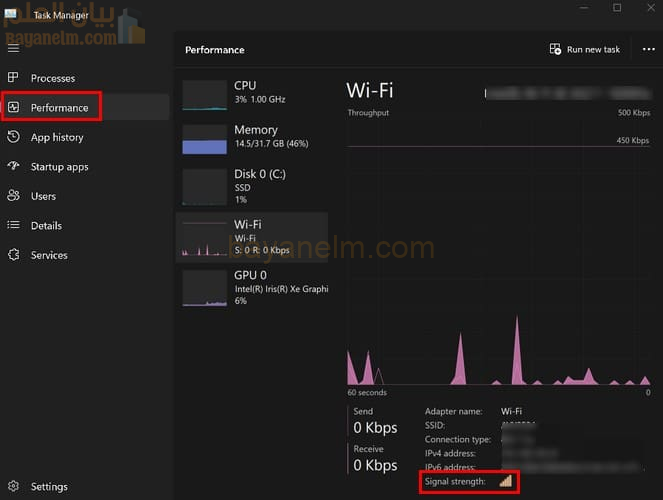Open the Processes page icon
Image resolution: width=663 pixels, height=500 pixels.
point(14,78)
